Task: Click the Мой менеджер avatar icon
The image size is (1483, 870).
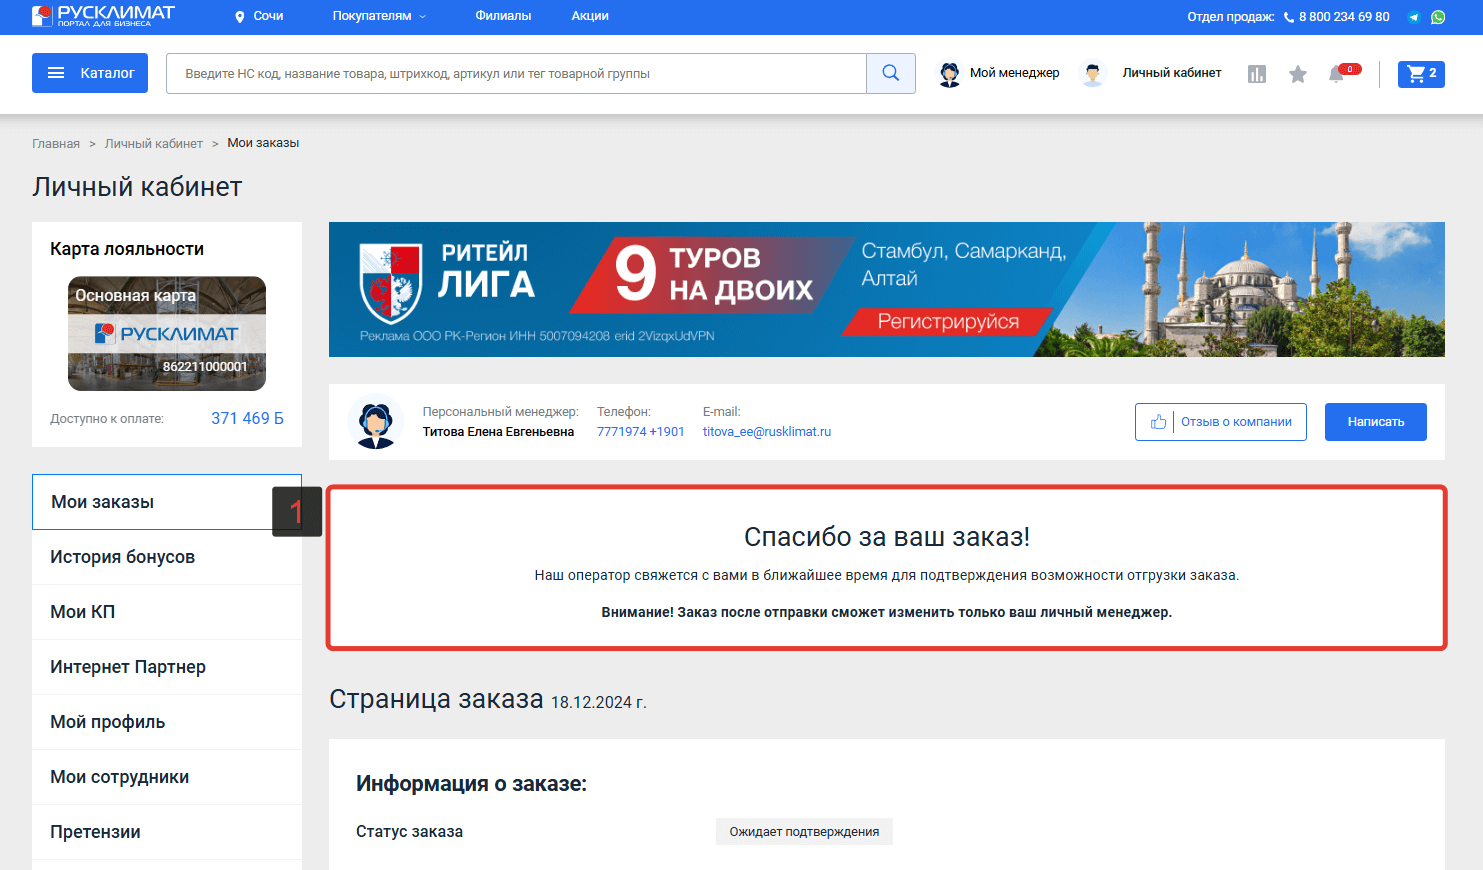Action: 950,74
